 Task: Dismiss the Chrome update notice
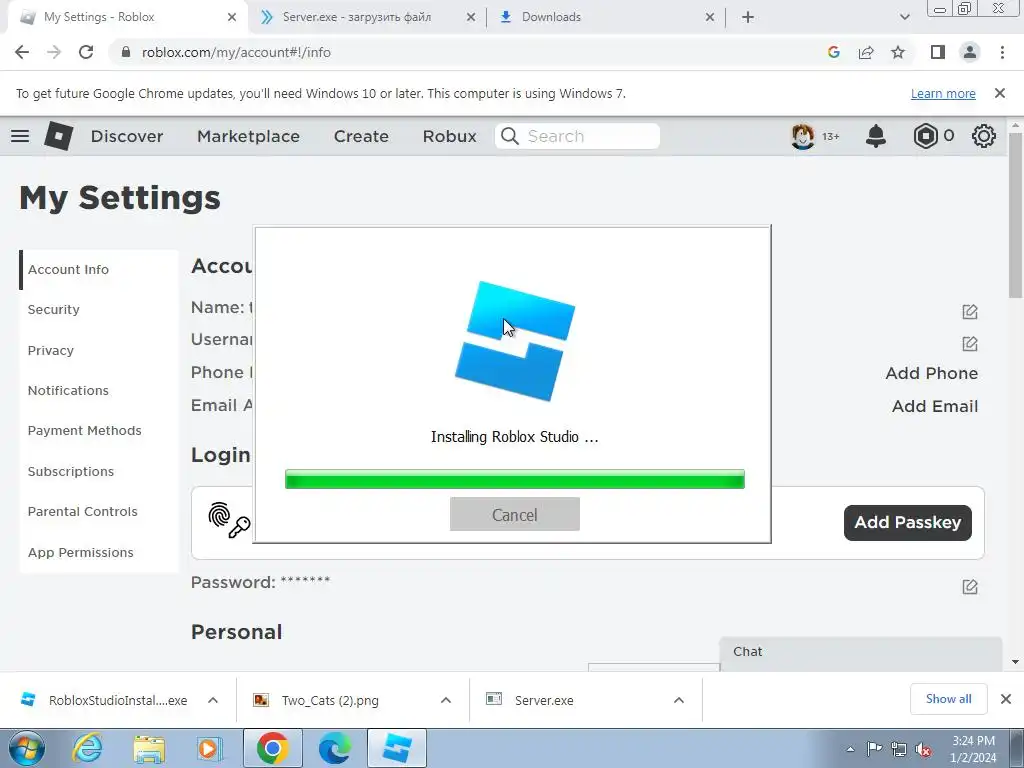coord(1000,93)
